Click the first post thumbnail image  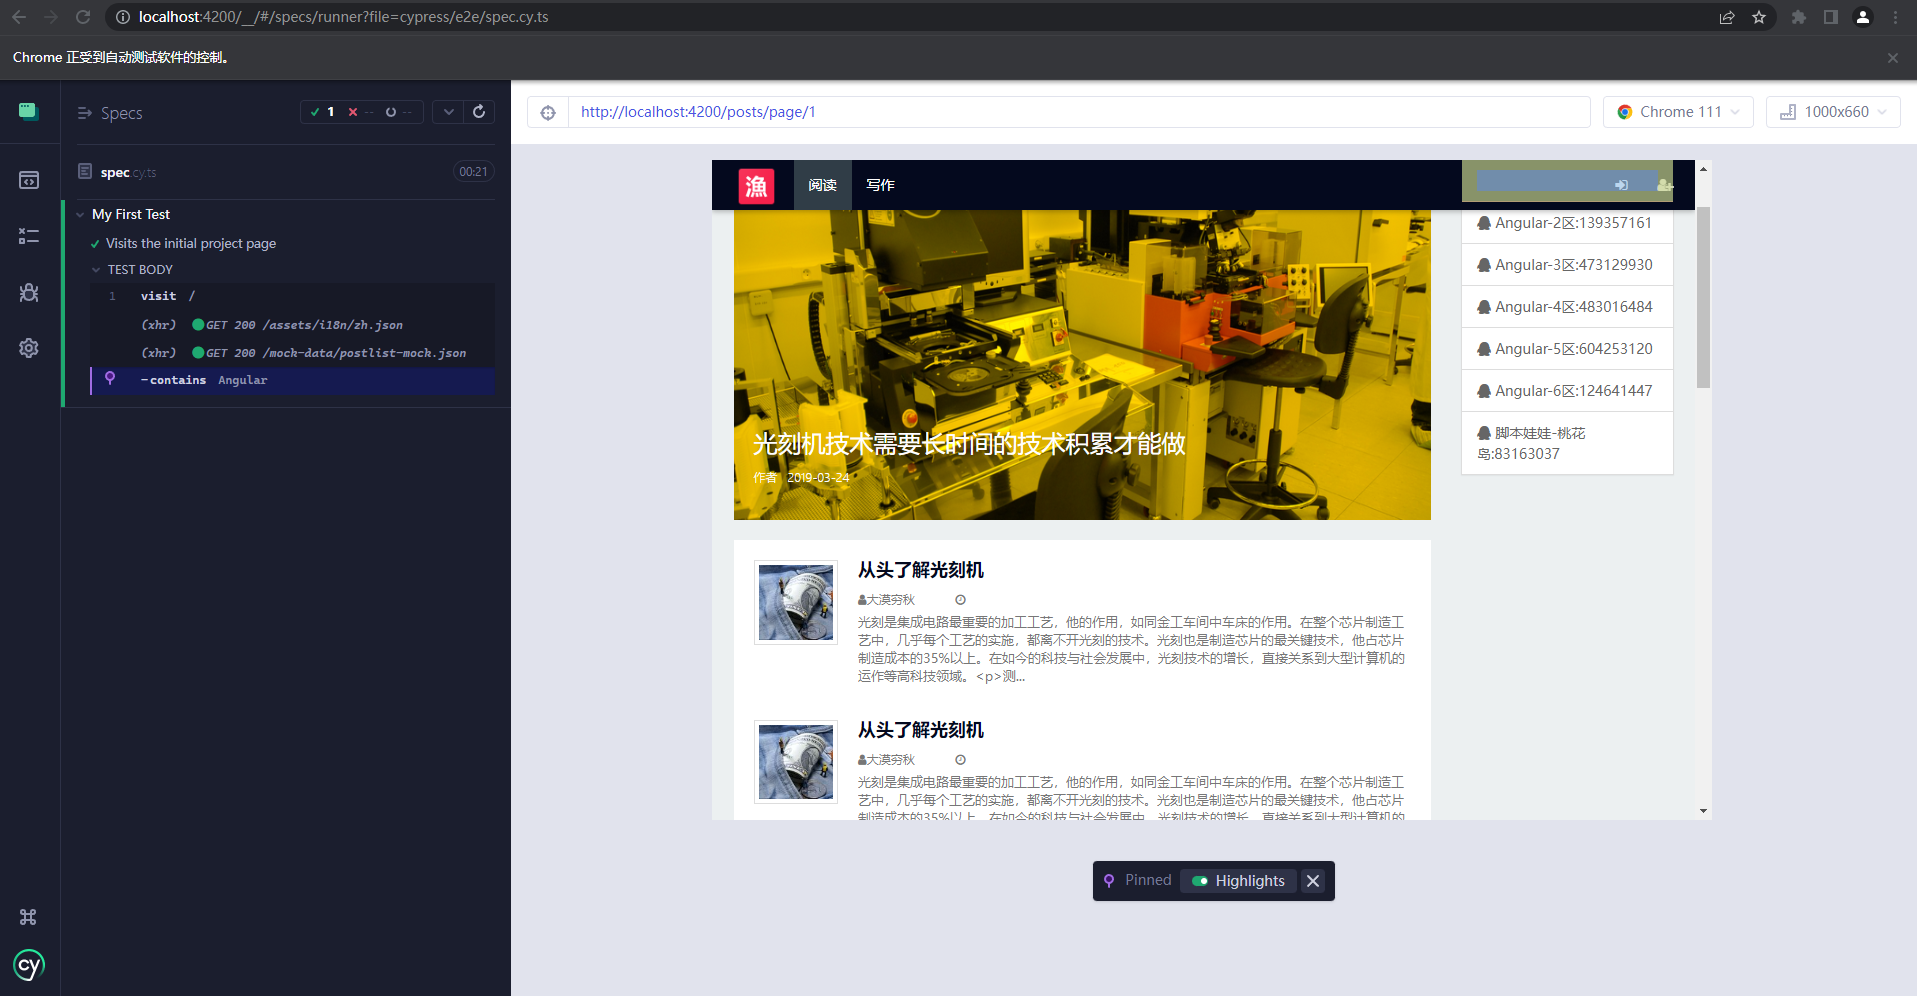point(796,602)
